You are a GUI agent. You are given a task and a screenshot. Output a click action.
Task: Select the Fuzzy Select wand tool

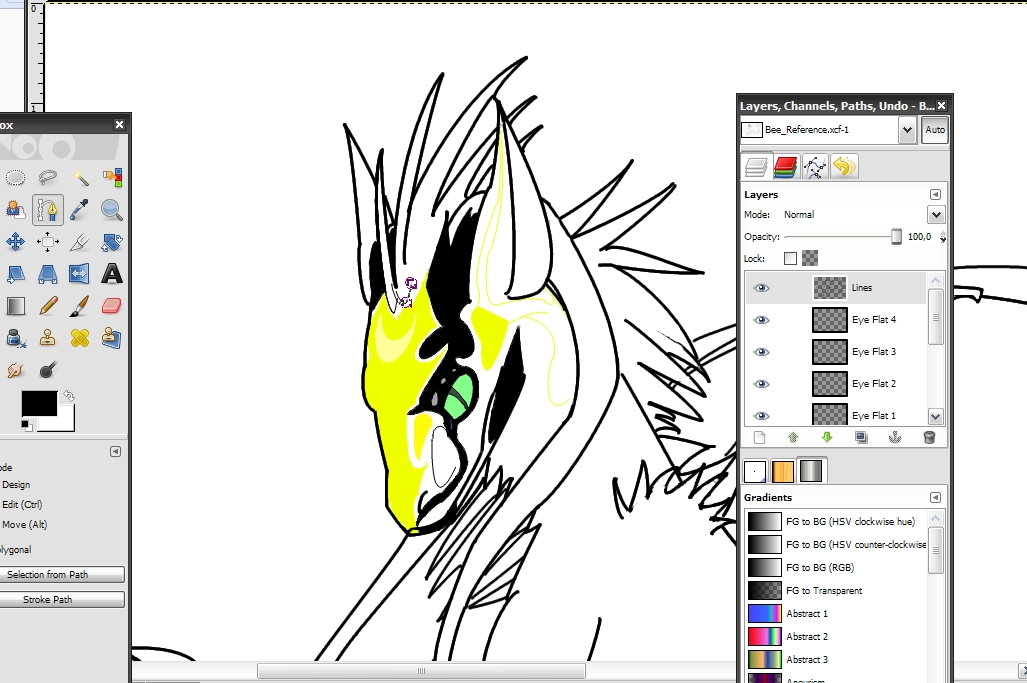[79, 177]
